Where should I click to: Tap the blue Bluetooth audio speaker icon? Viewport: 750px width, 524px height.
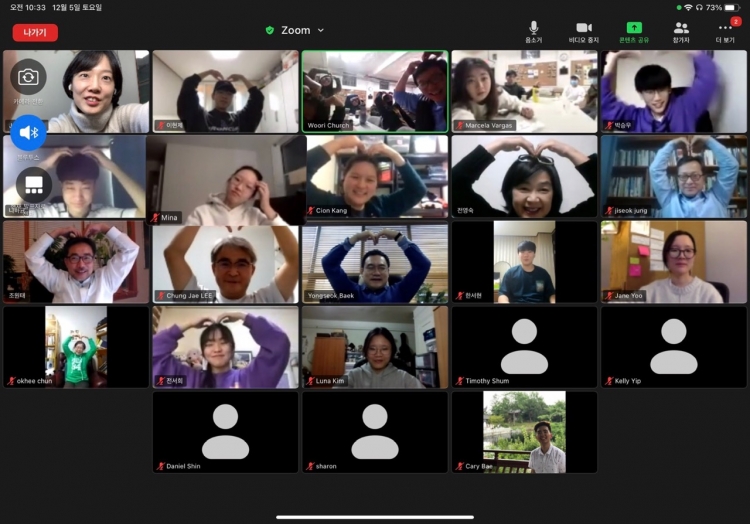coord(29,132)
